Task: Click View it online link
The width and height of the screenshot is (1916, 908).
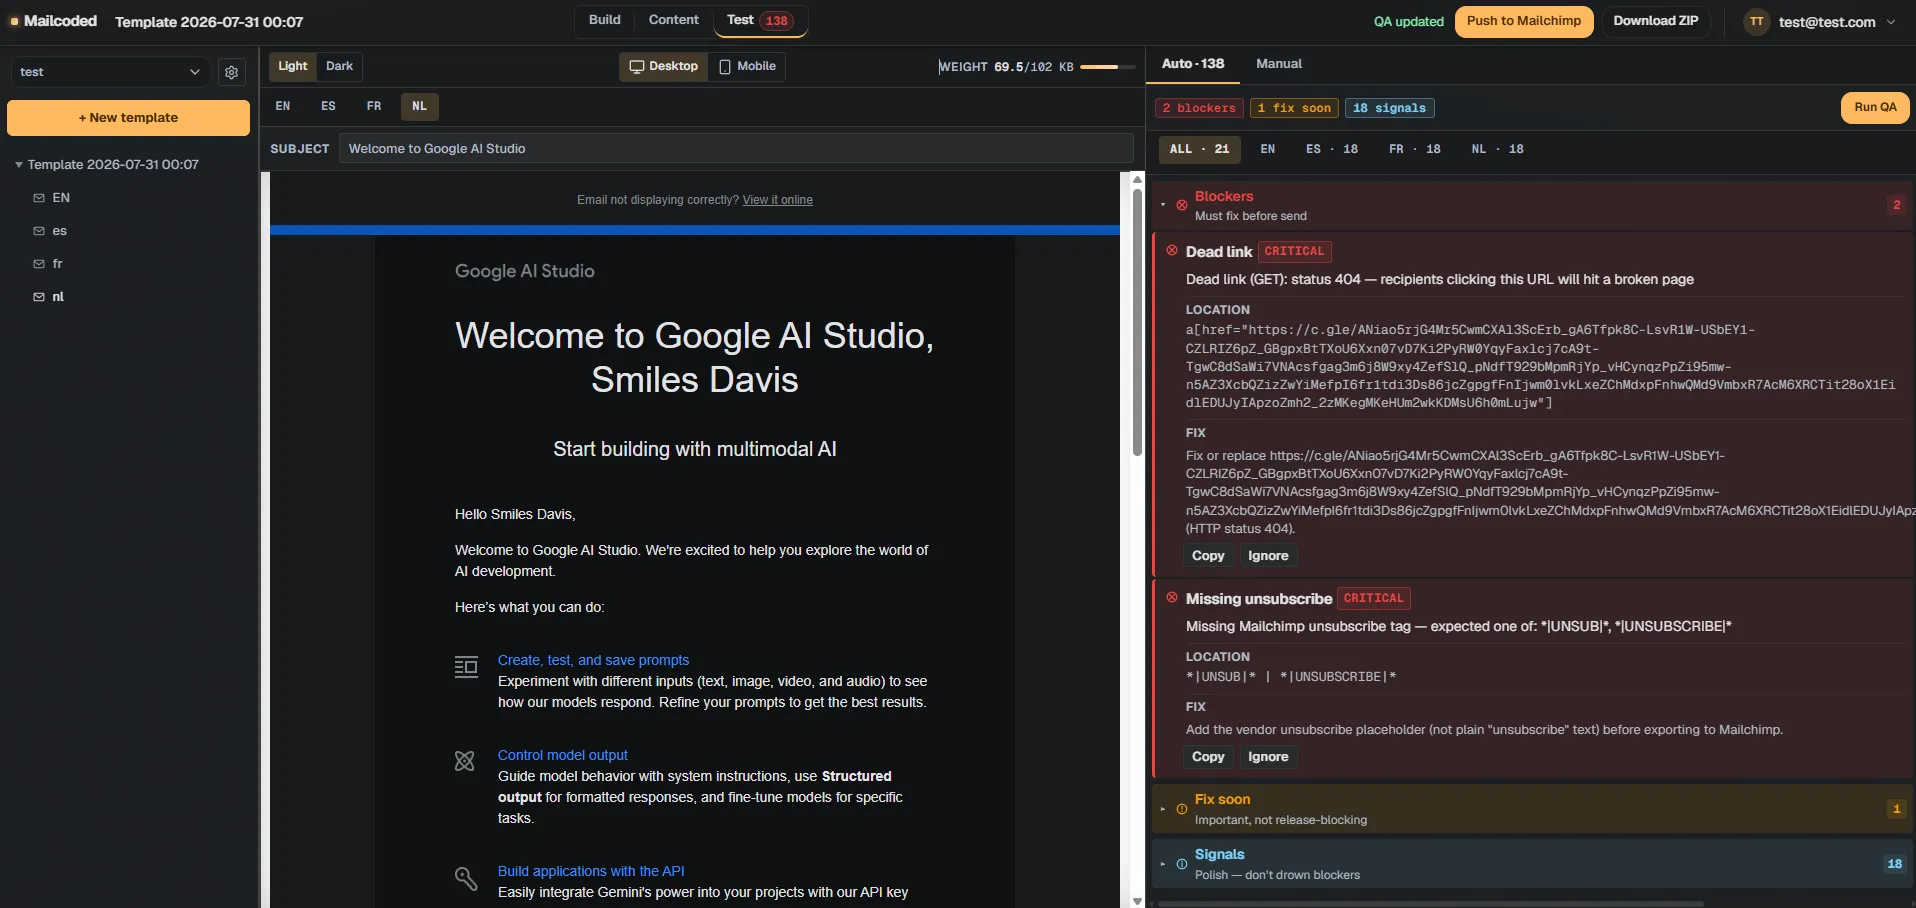Action: click(x=777, y=200)
